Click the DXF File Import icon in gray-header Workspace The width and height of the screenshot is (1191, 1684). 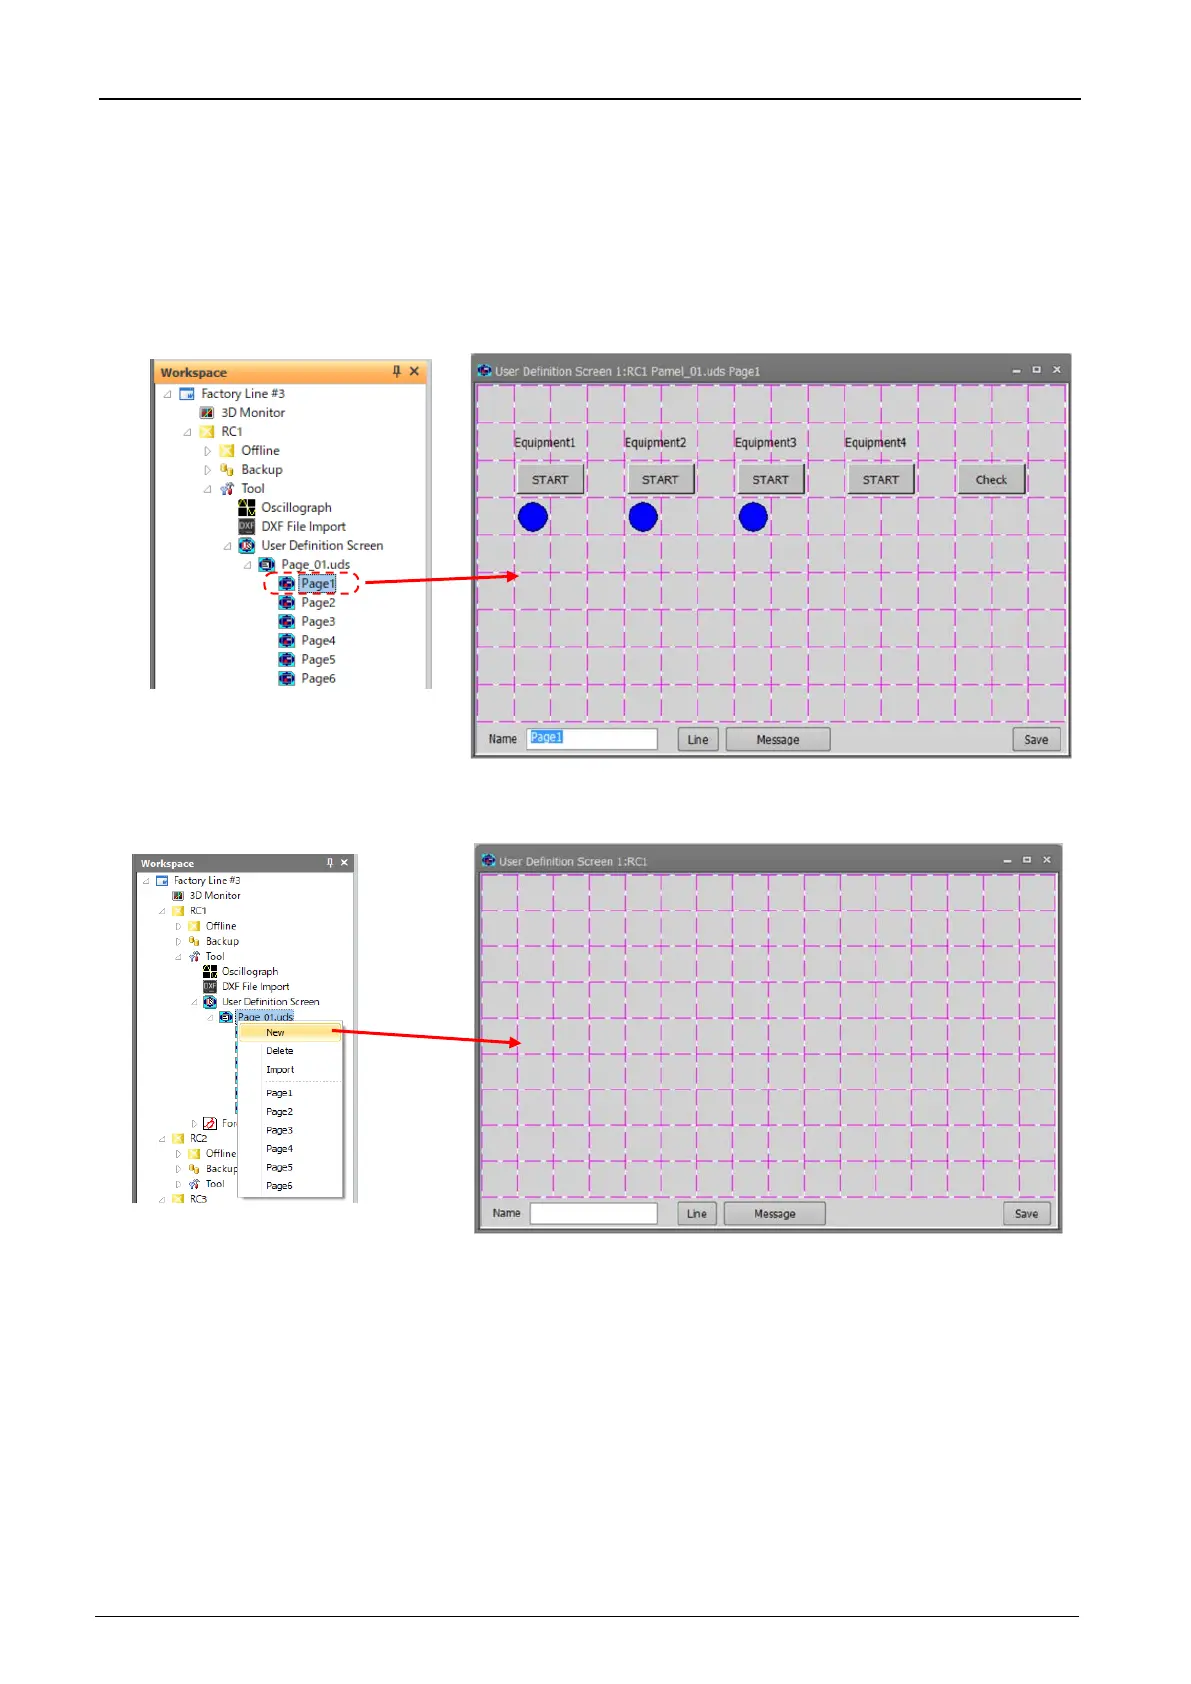tap(210, 987)
